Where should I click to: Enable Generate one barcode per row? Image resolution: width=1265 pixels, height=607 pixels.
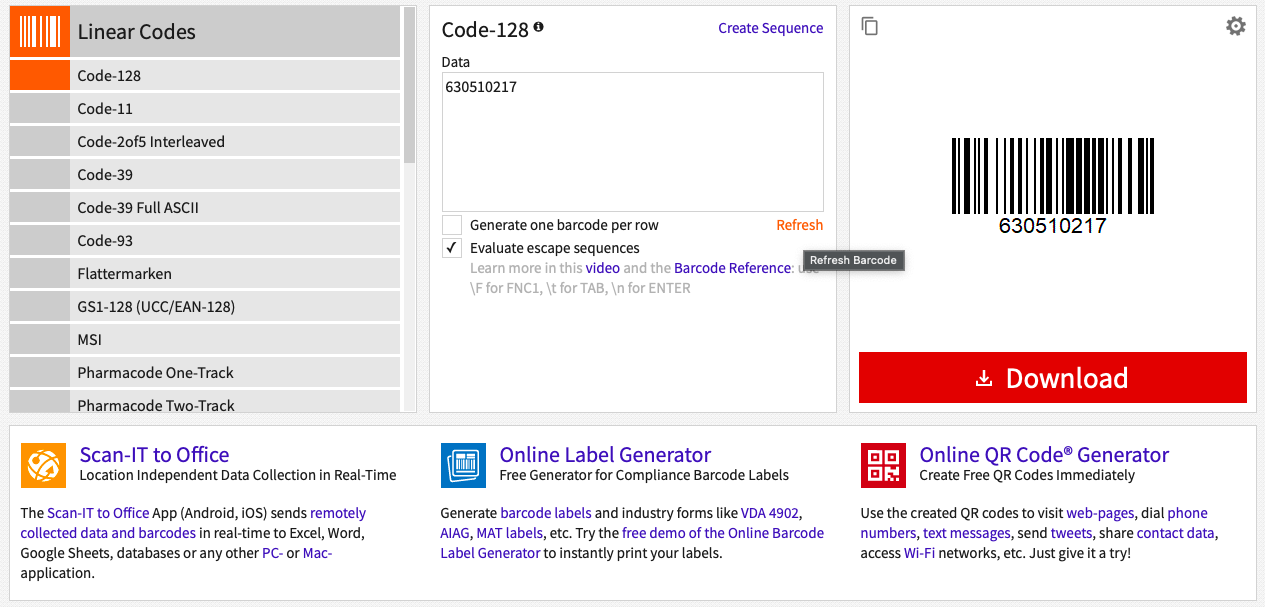tap(452, 225)
